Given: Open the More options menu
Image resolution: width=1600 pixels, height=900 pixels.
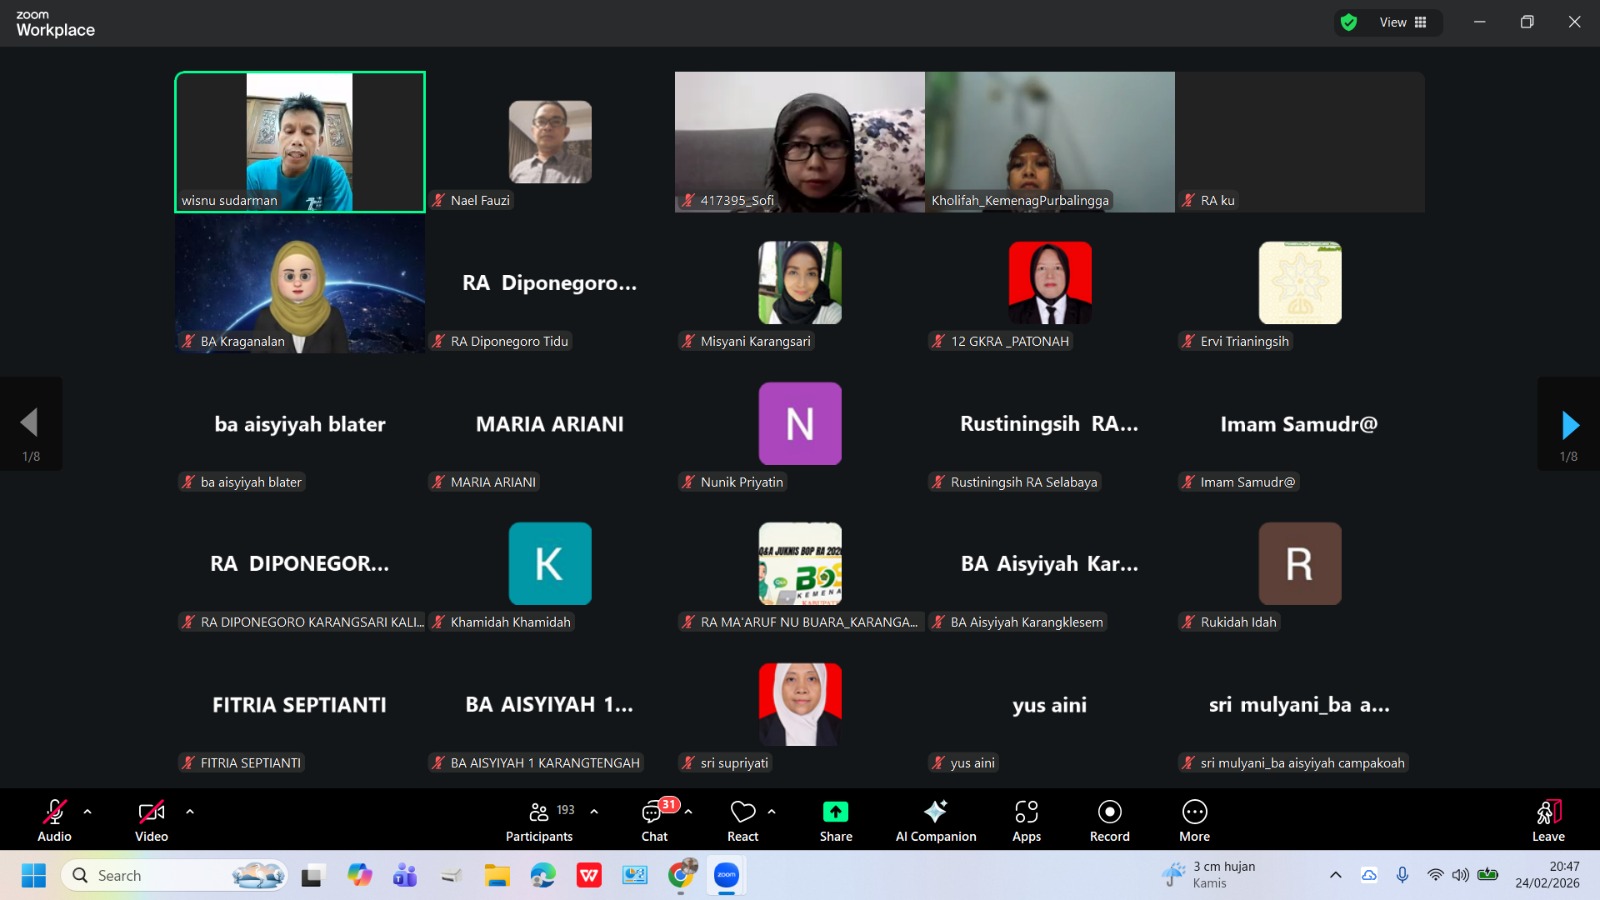Looking at the screenshot, I should coord(1194,820).
